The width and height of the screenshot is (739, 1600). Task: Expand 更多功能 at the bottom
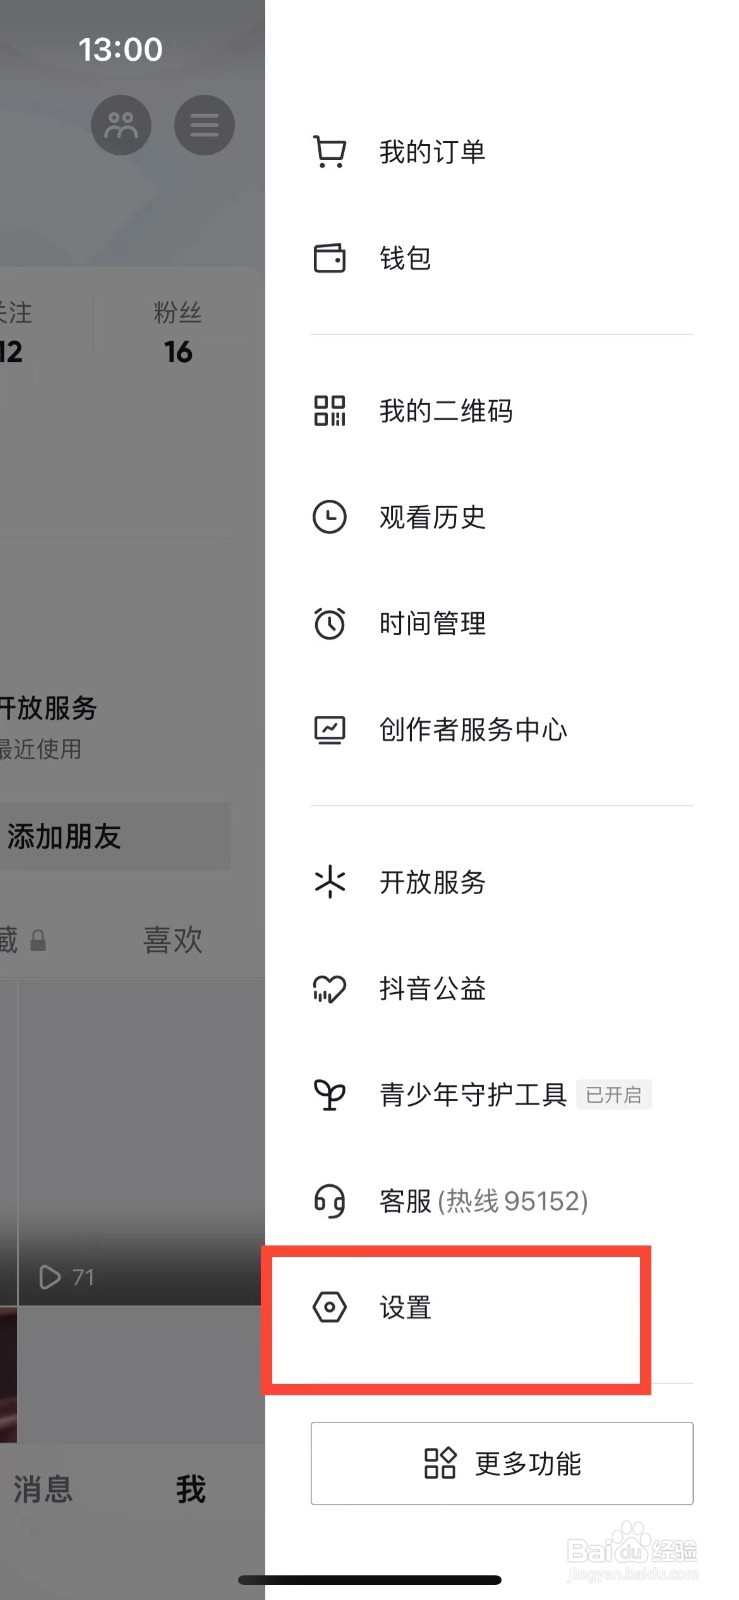coord(501,1463)
